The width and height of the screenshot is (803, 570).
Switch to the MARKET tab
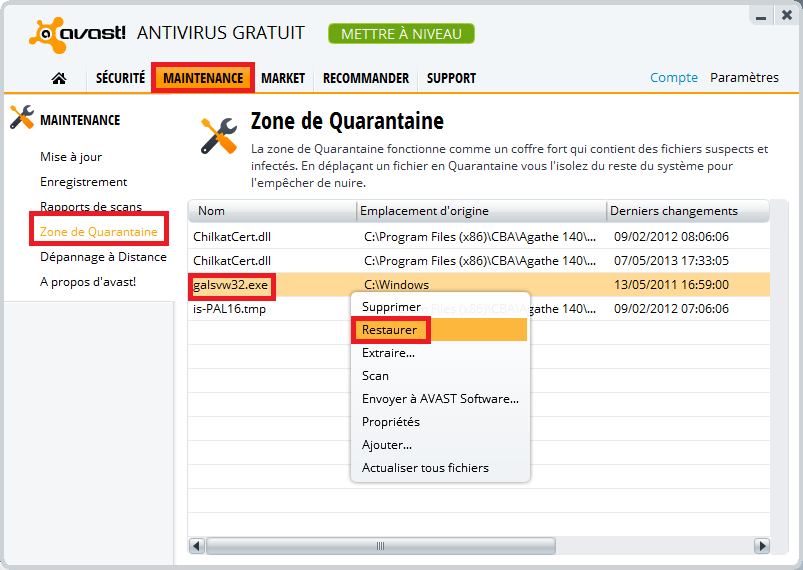coord(283,78)
